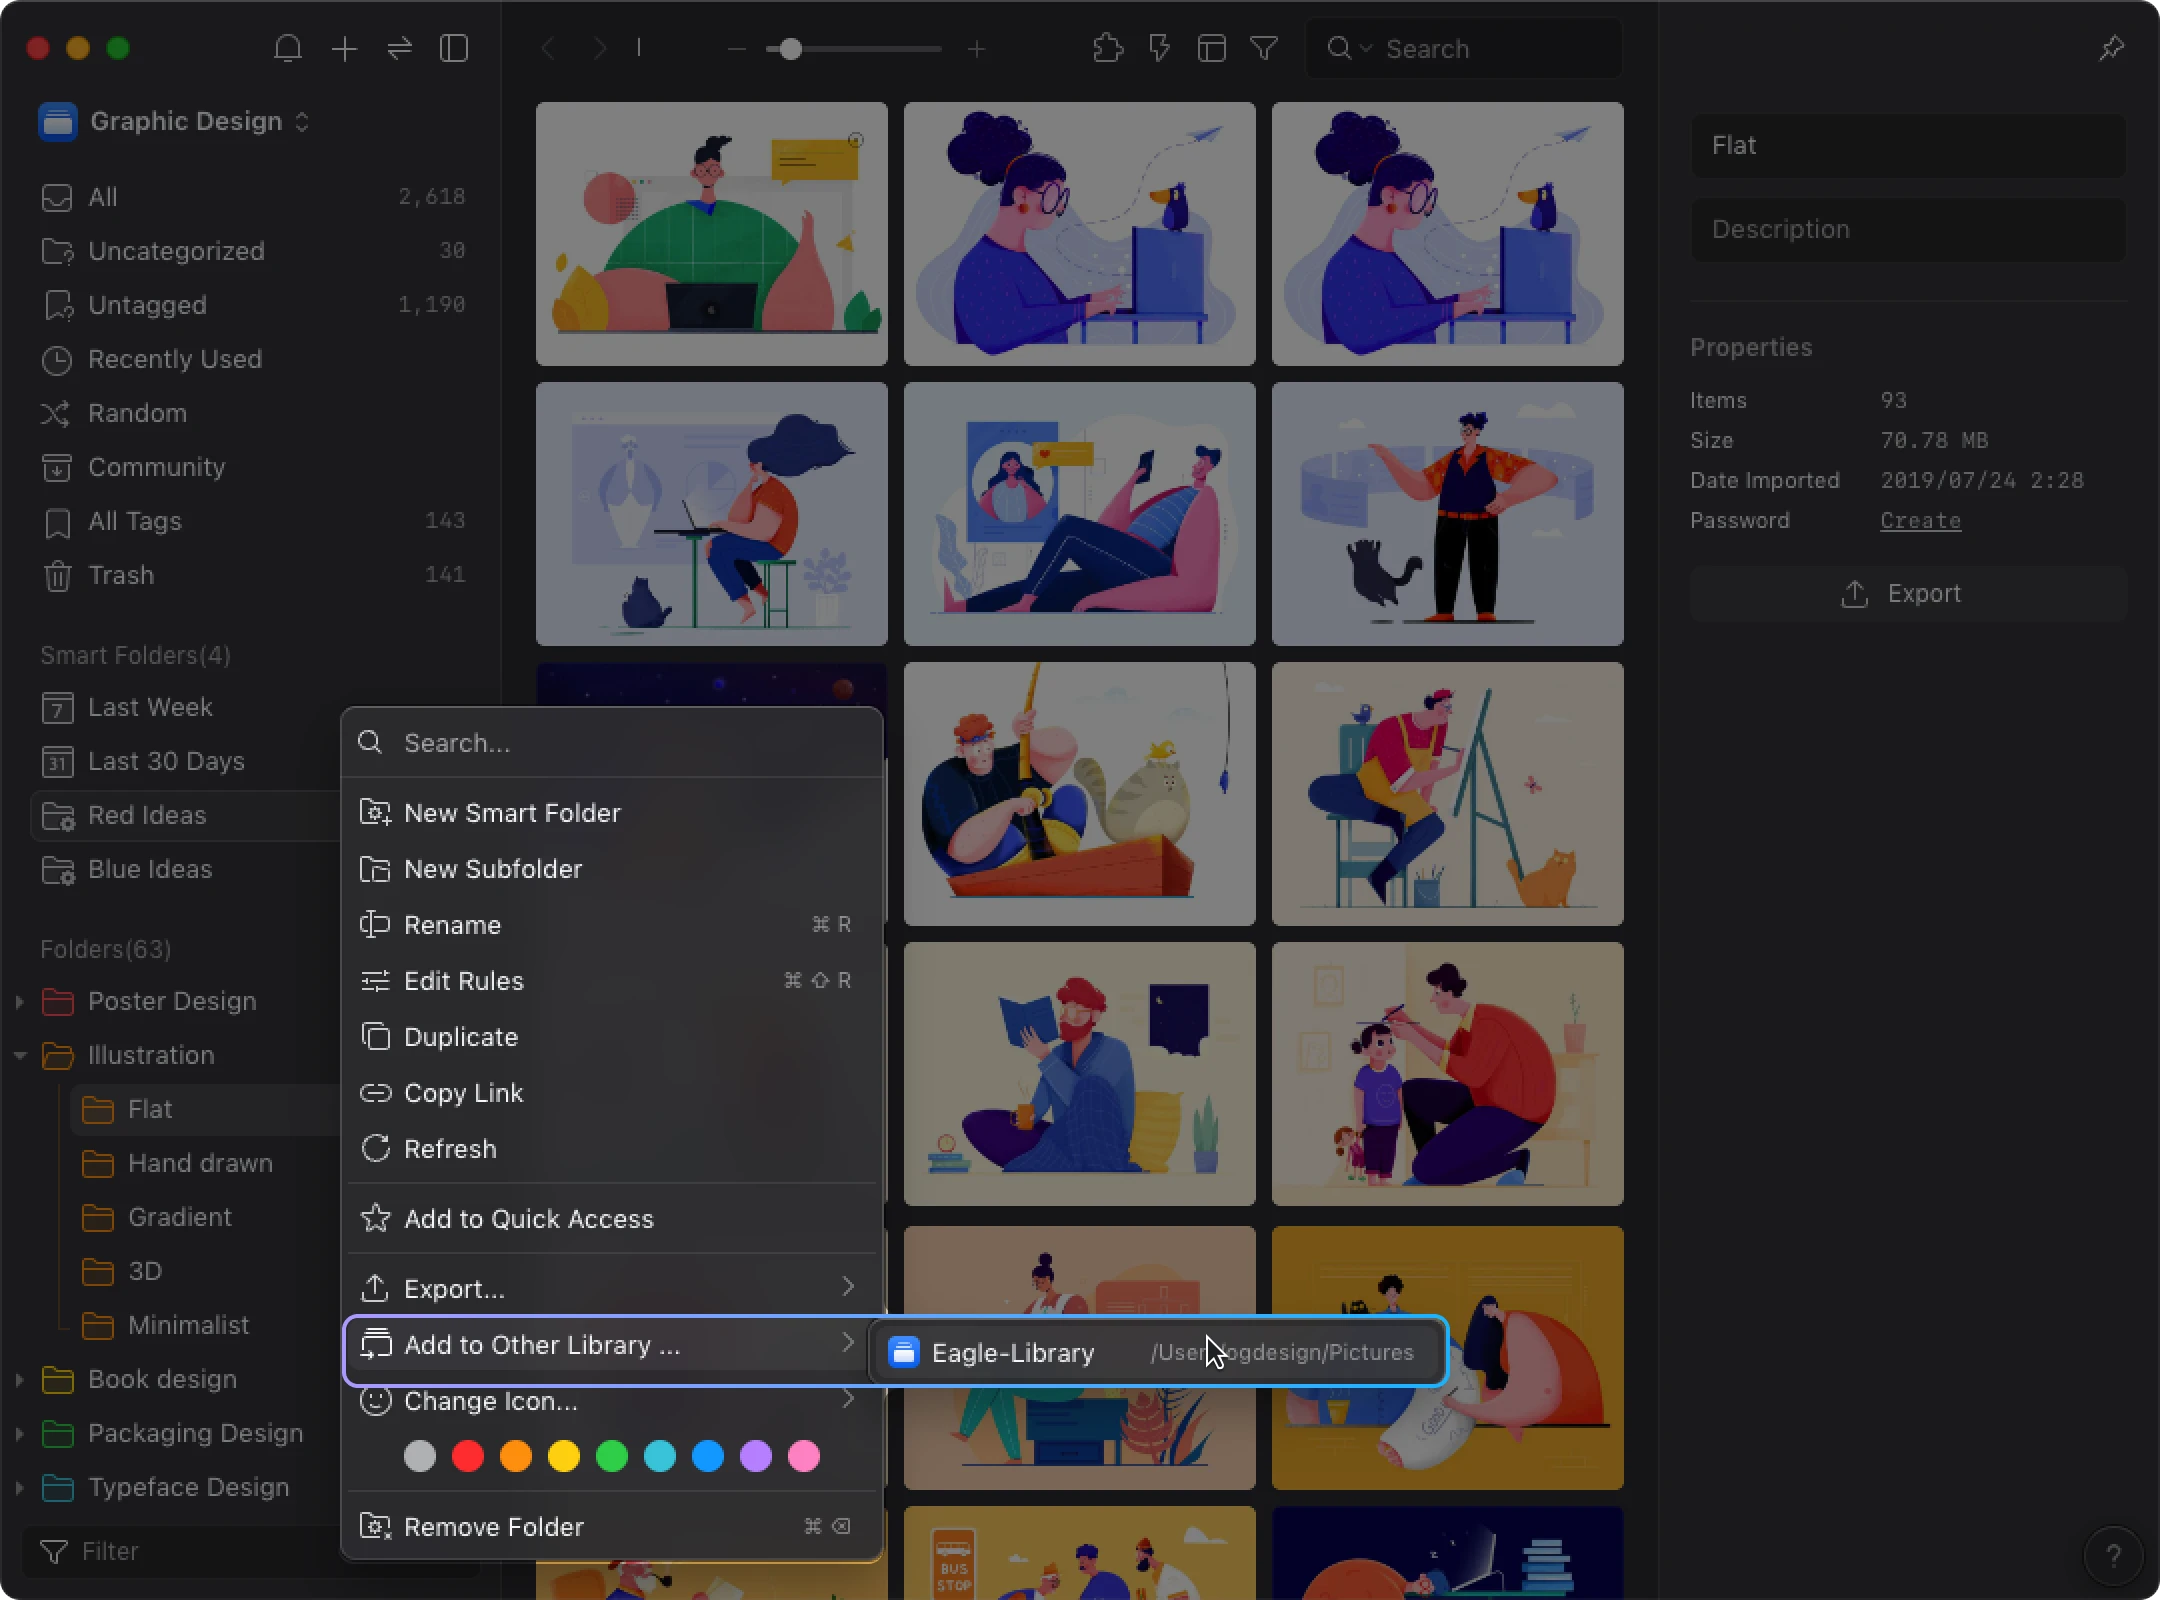Click the context menu Search field
The width and height of the screenshot is (2160, 1600).
(x=612, y=743)
